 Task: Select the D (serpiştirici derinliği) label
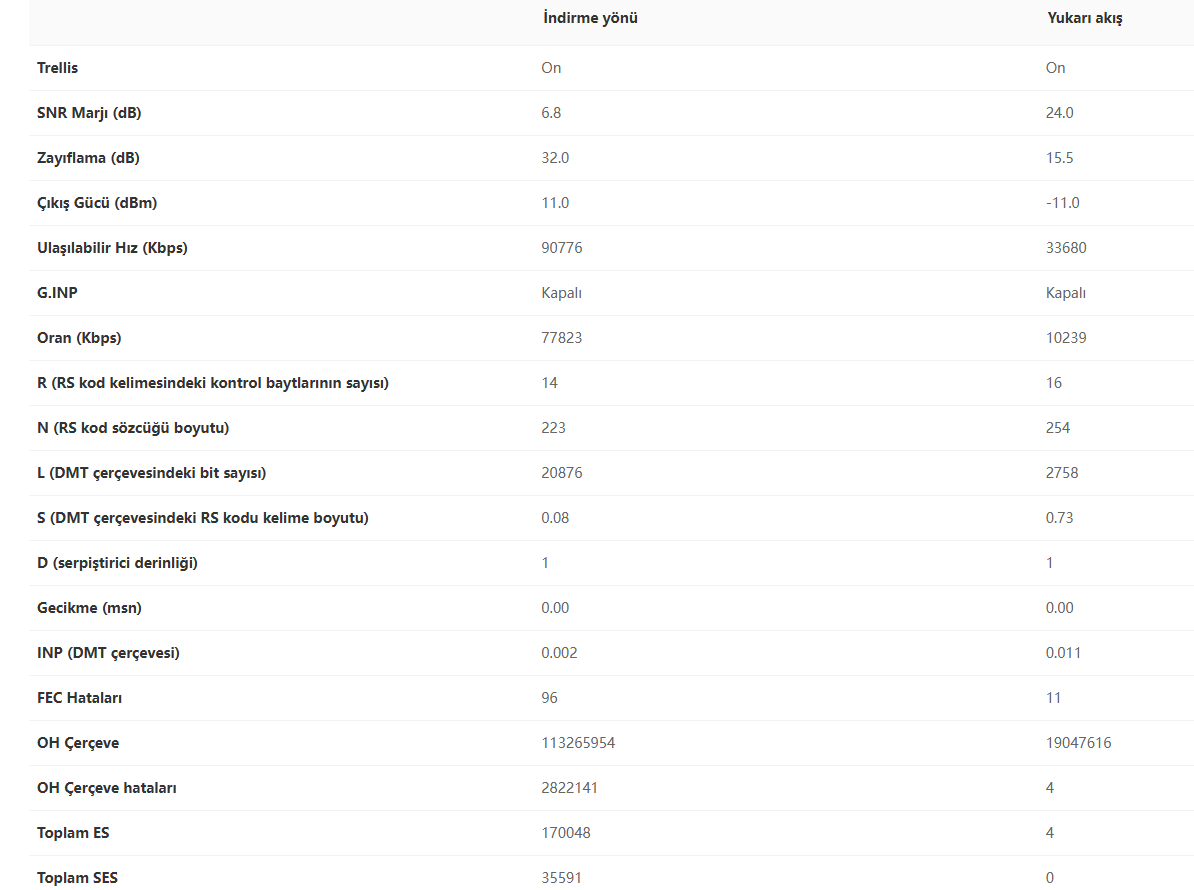tap(117, 563)
